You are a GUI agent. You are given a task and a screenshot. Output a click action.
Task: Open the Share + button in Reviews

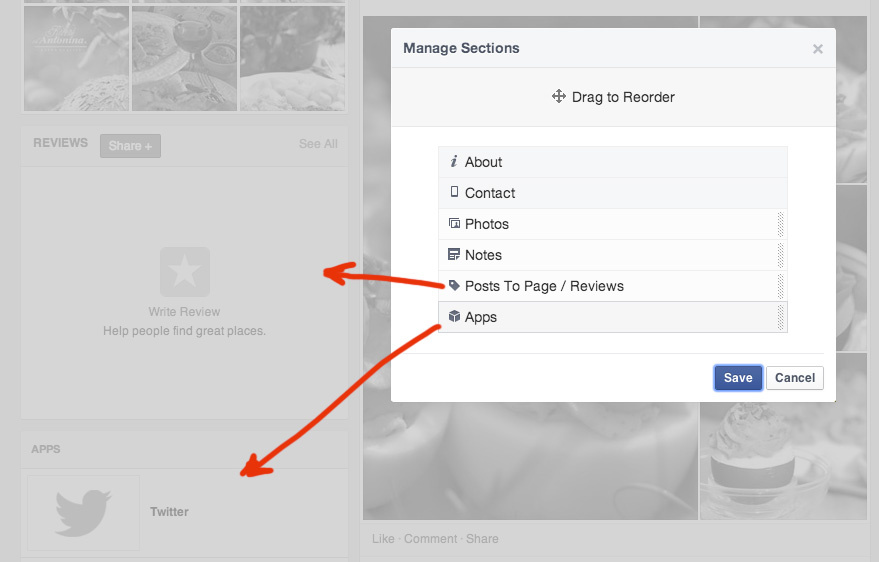130,146
